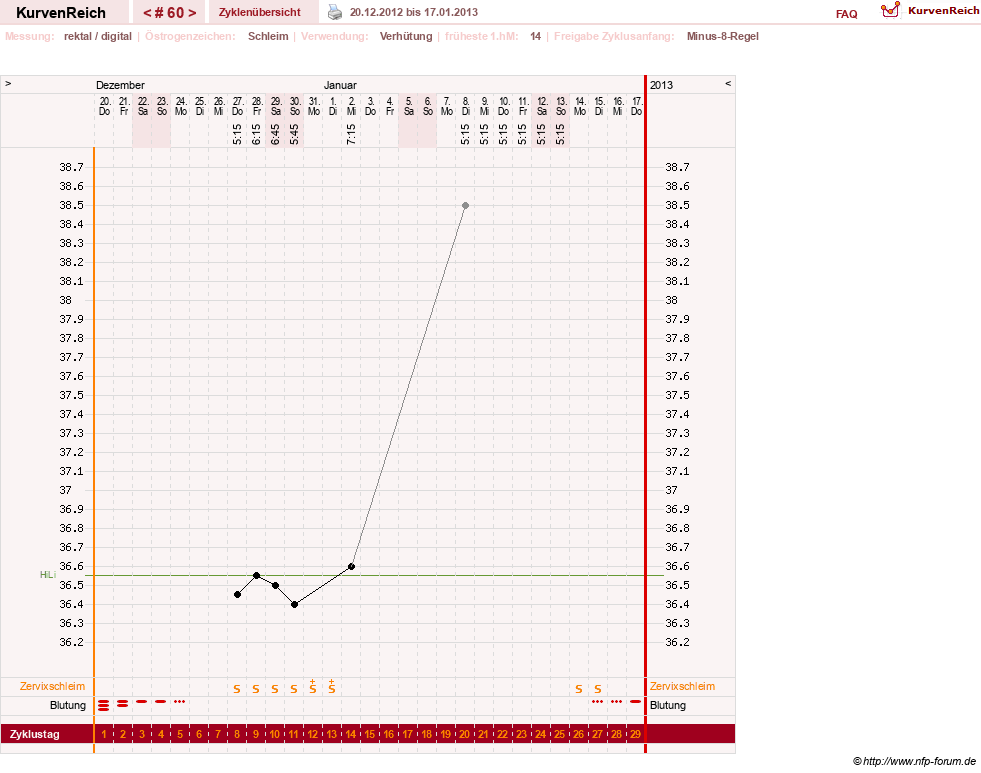Select the 36.5 temperature point on 29 December
This screenshot has width=981, height=773.
click(x=275, y=585)
